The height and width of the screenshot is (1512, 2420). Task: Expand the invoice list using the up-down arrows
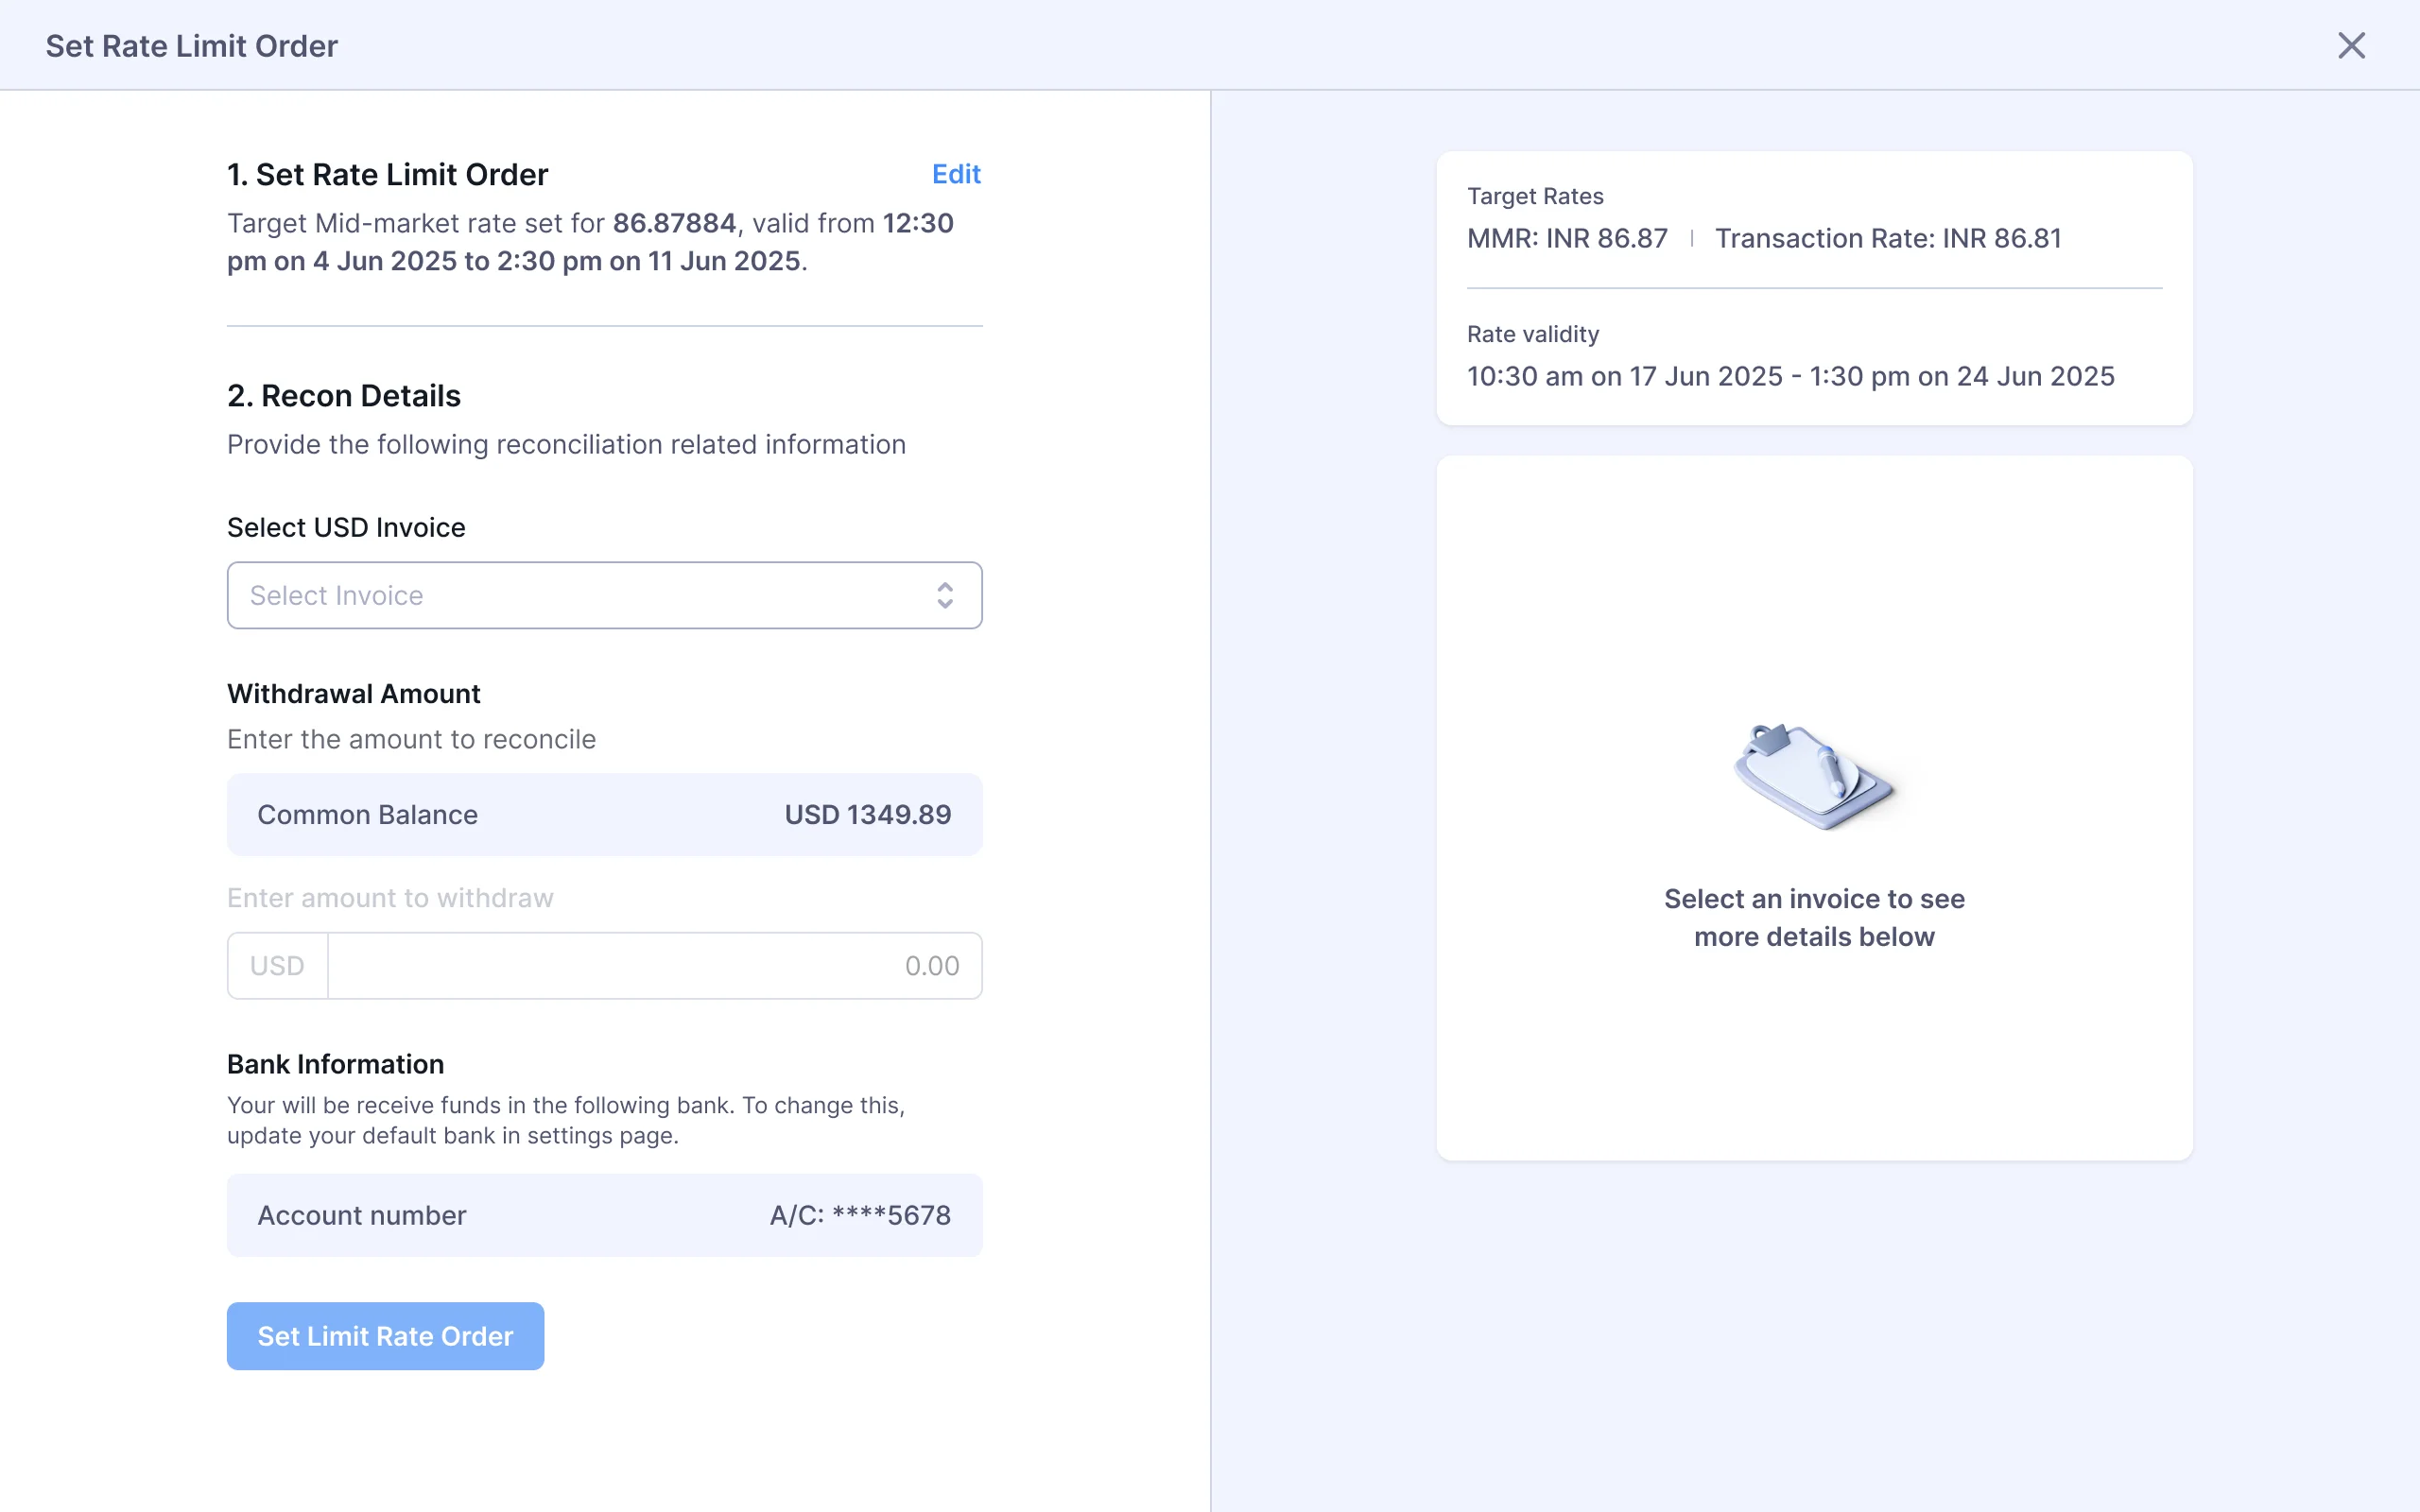[x=946, y=595]
